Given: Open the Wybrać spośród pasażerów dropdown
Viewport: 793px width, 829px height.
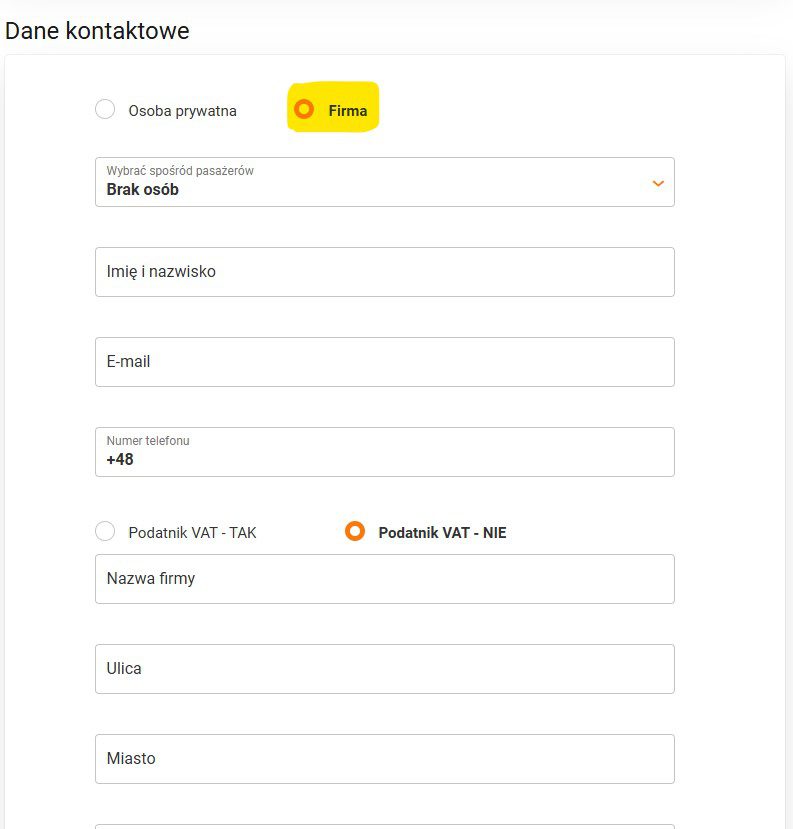Looking at the screenshot, I should pos(384,182).
